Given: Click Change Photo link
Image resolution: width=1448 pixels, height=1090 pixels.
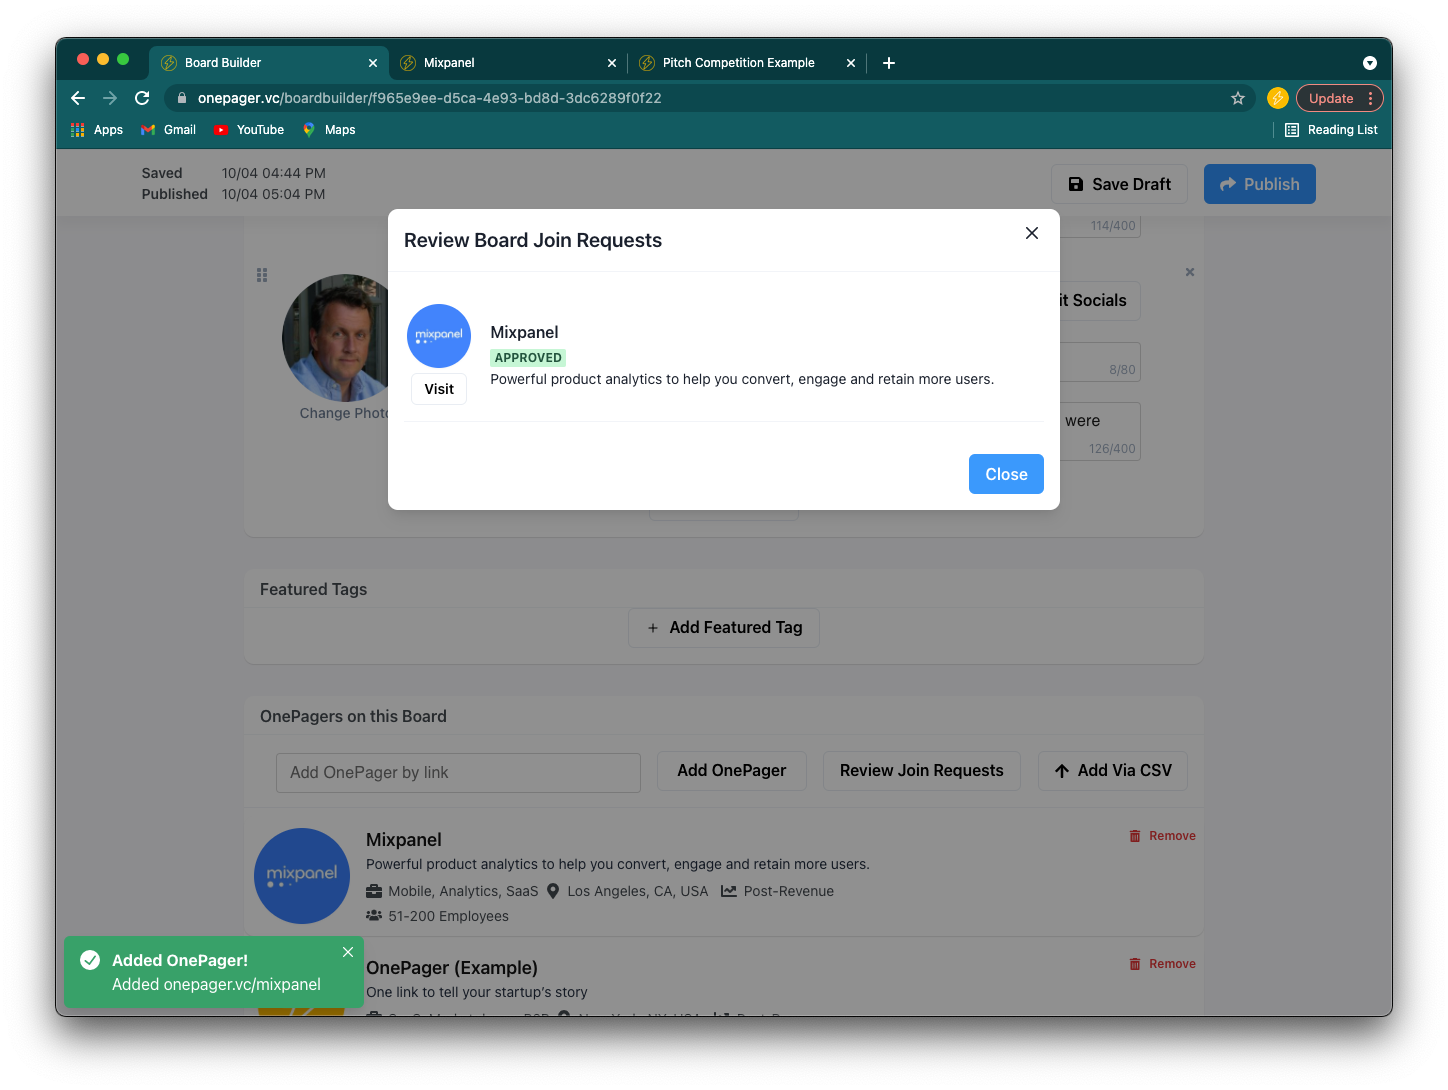Looking at the screenshot, I should tap(345, 413).
